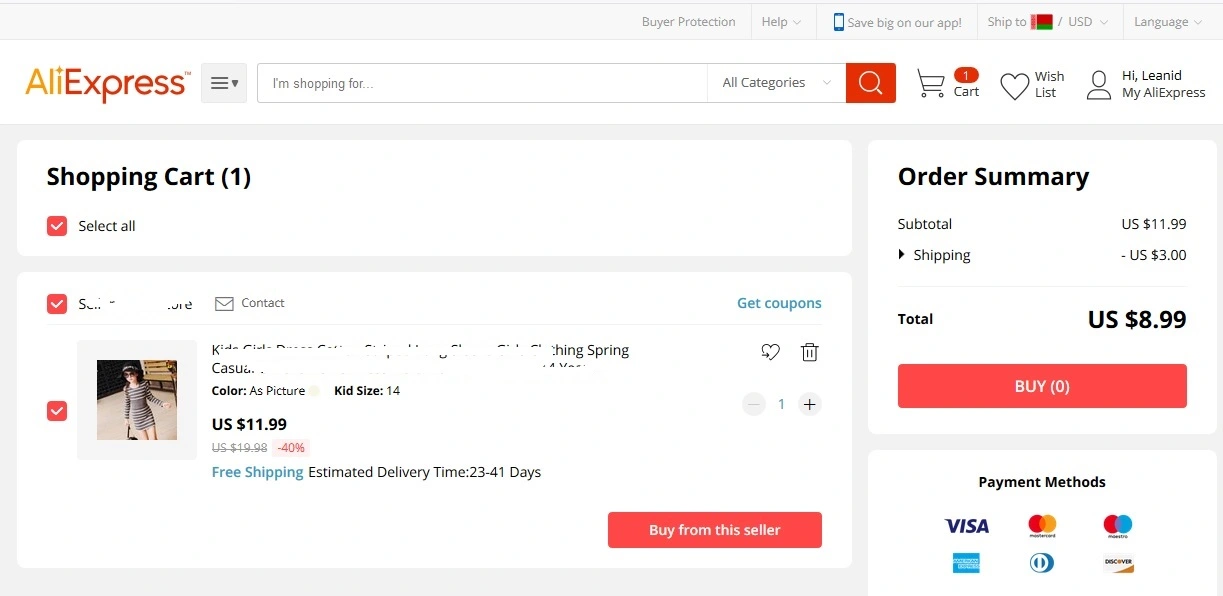
Task: Open the dress product thumbnail
Action: coord(137,400)
